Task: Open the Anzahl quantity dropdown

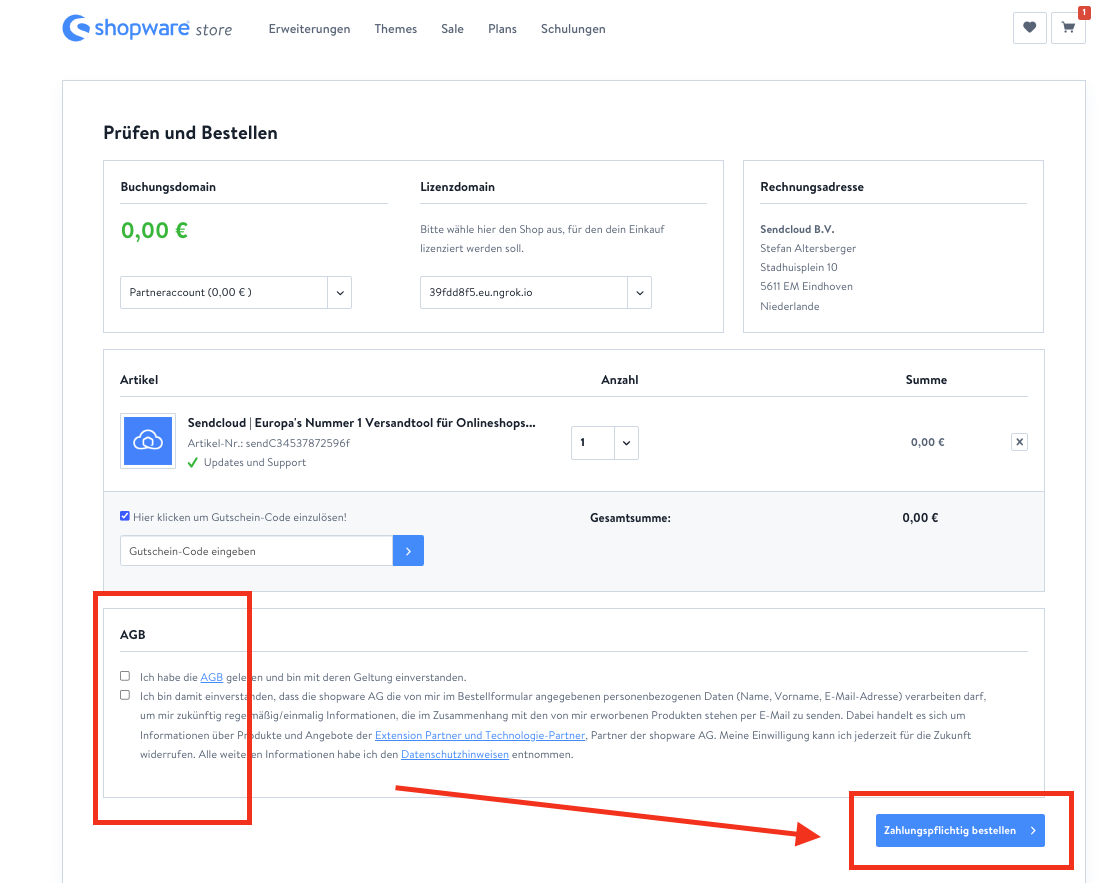Action: coord(605,443)
